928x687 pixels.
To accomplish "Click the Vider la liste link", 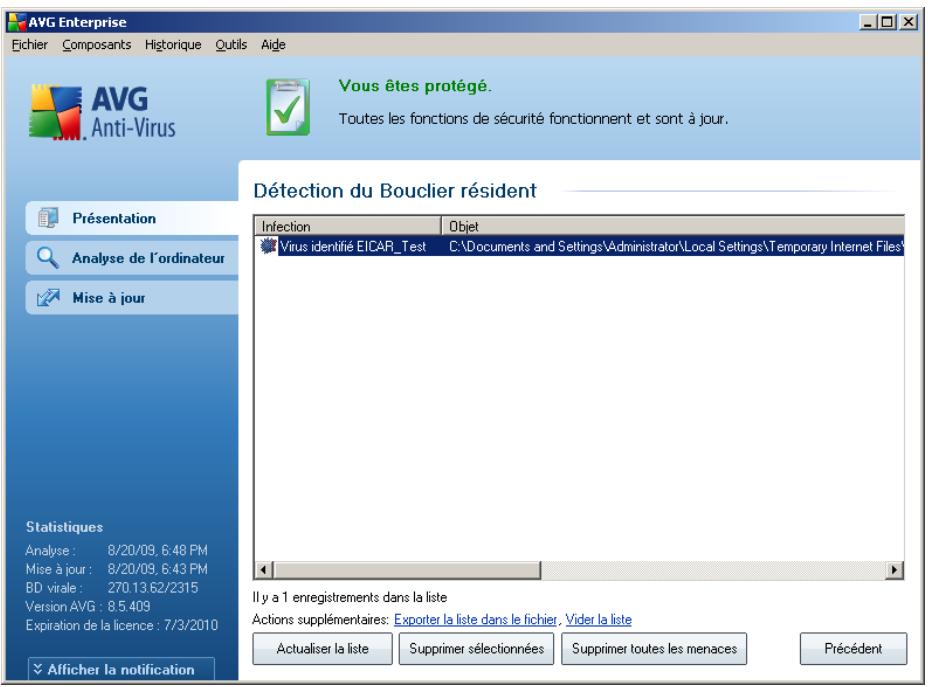I will [598, 620].
